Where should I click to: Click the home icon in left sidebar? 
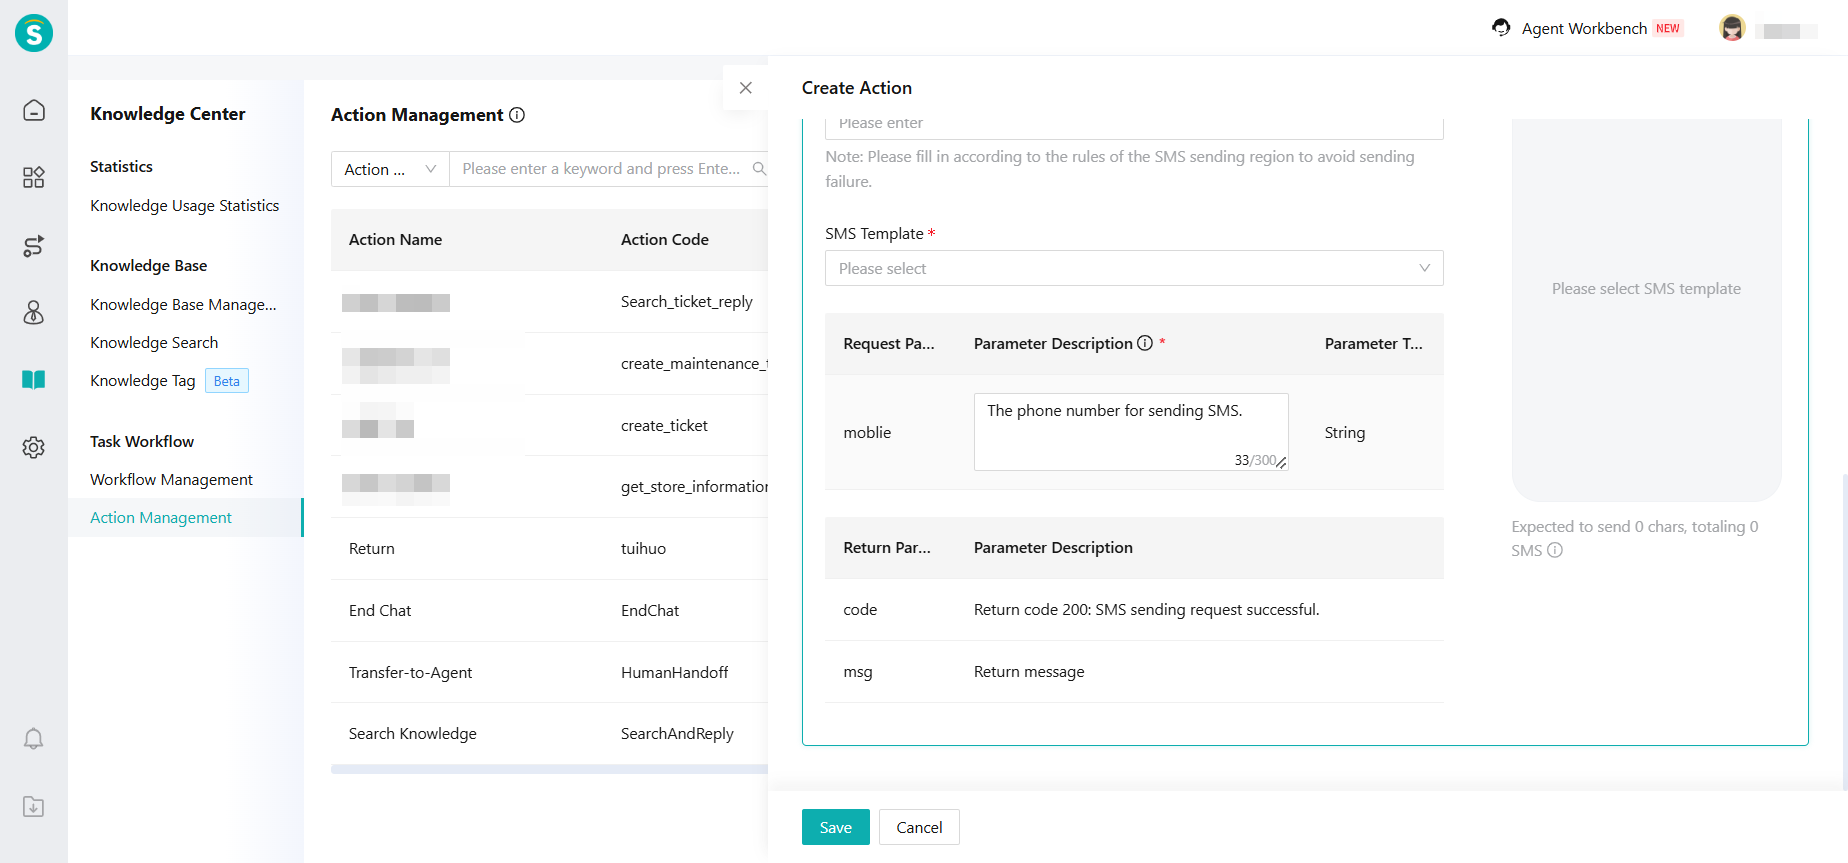34,110
